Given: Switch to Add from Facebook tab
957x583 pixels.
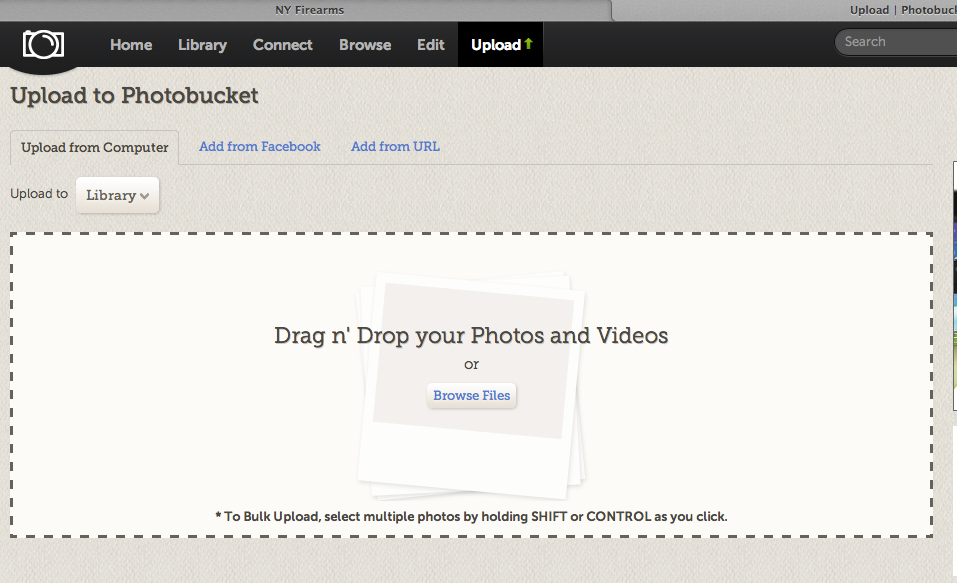Looking at the screenshot, I should point(260,147).
